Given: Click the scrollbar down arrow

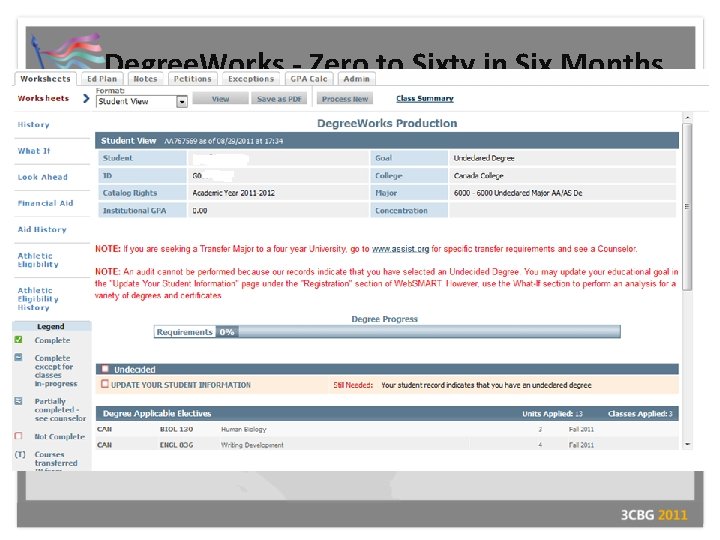Looking at the screenshot, I should tap(687, 444).
